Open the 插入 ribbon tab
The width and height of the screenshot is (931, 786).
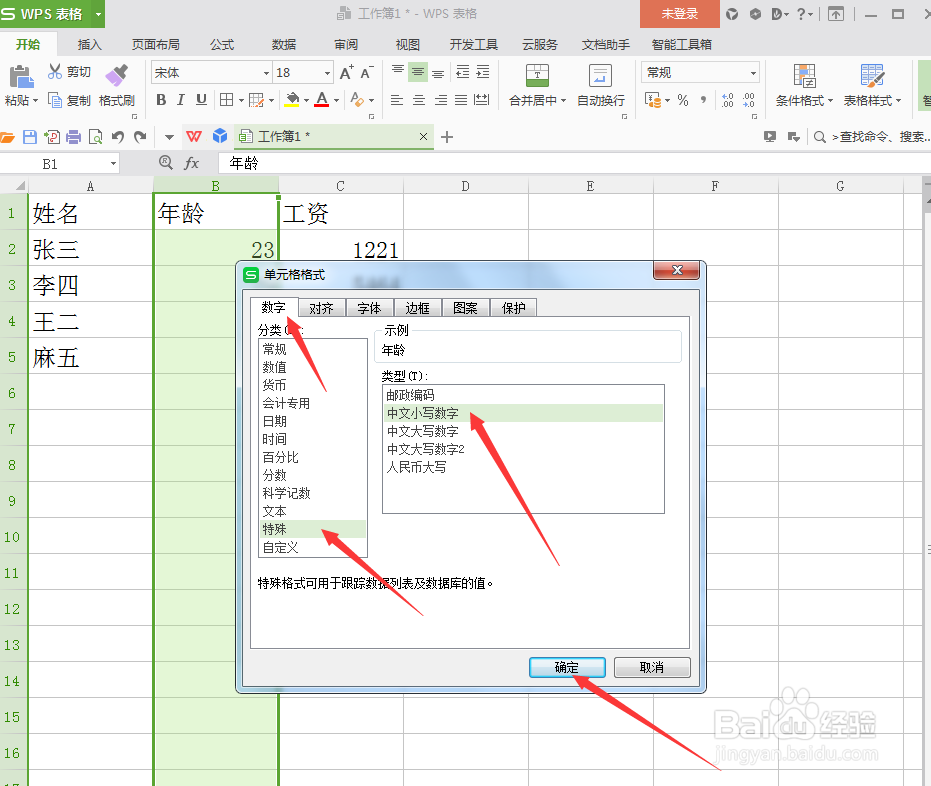pyautogui.click(x=88, y=44)
